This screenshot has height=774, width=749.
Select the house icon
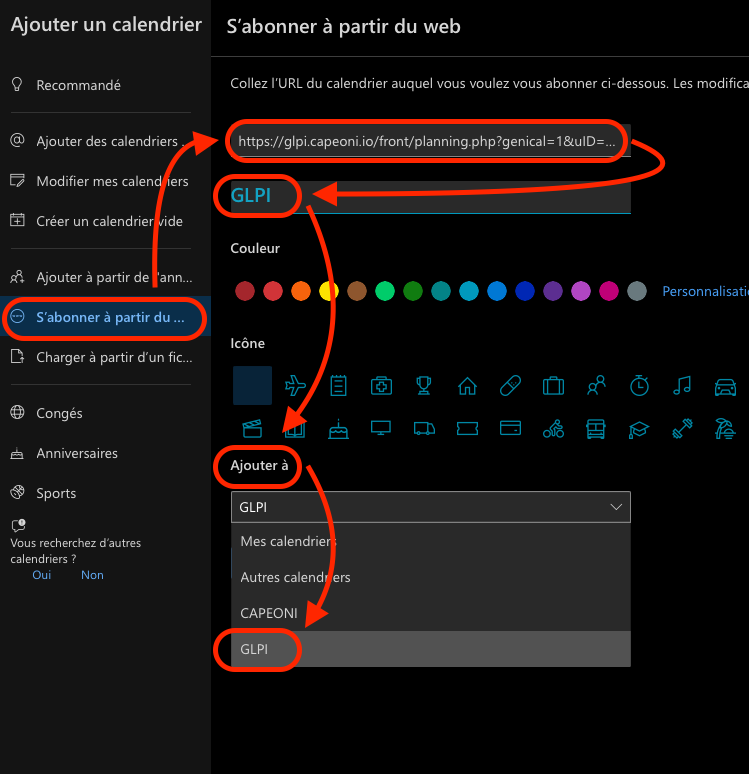point(467,386)
